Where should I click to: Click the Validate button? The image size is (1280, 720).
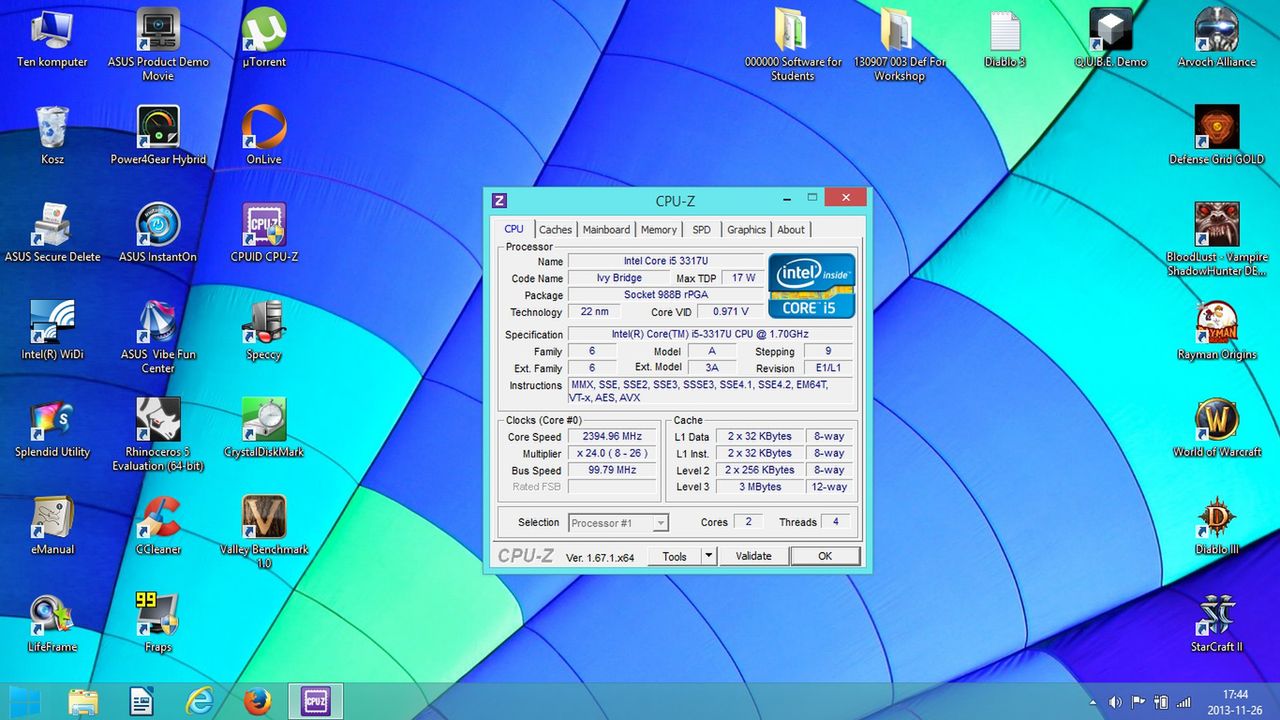click(x=753, y=556)
